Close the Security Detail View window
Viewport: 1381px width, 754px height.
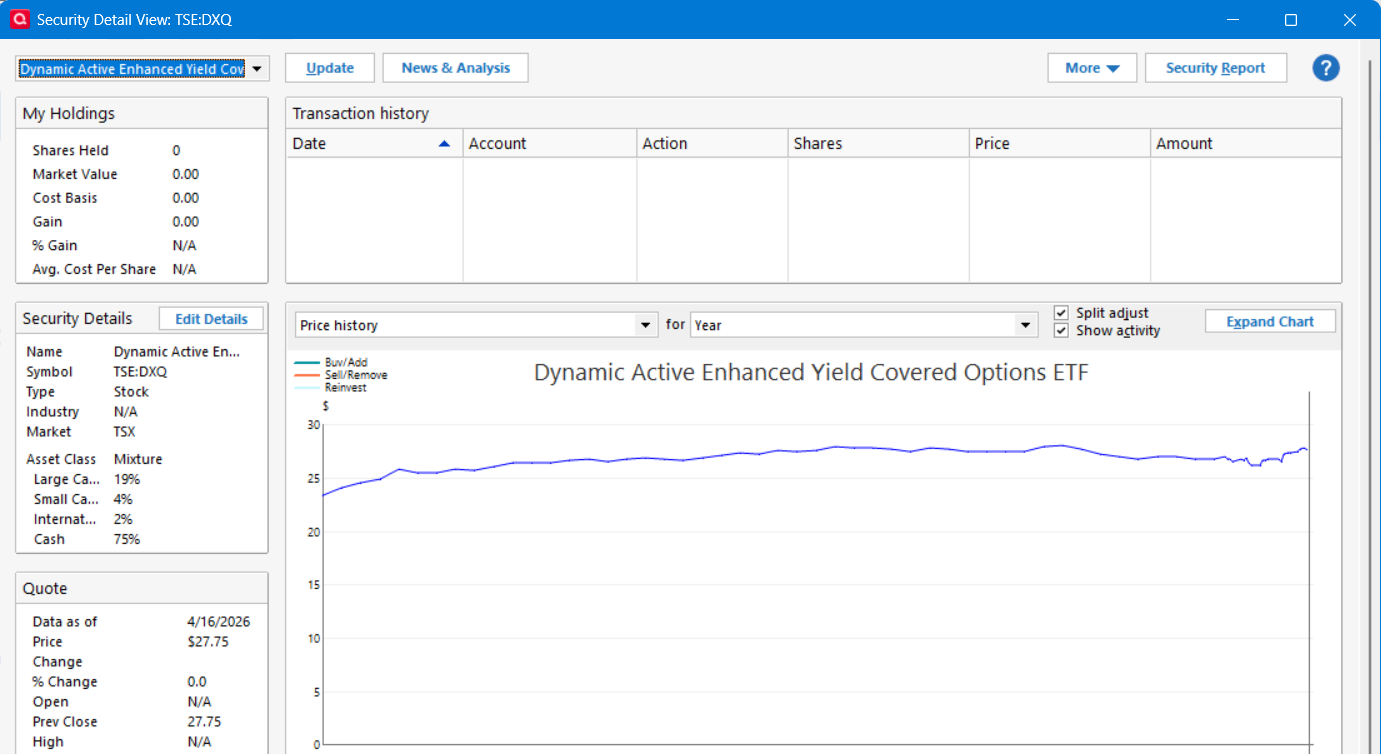[1349, 19]
